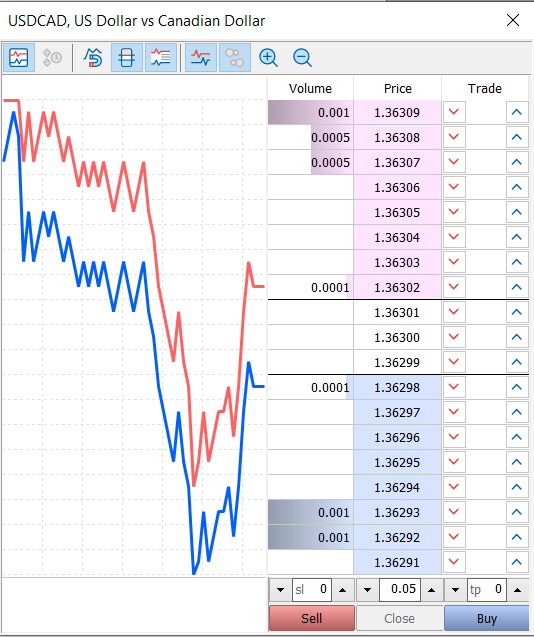This screenshot has height=637, width=534.
Task: Place a buy order at price 1.36298
Action: 517,387
